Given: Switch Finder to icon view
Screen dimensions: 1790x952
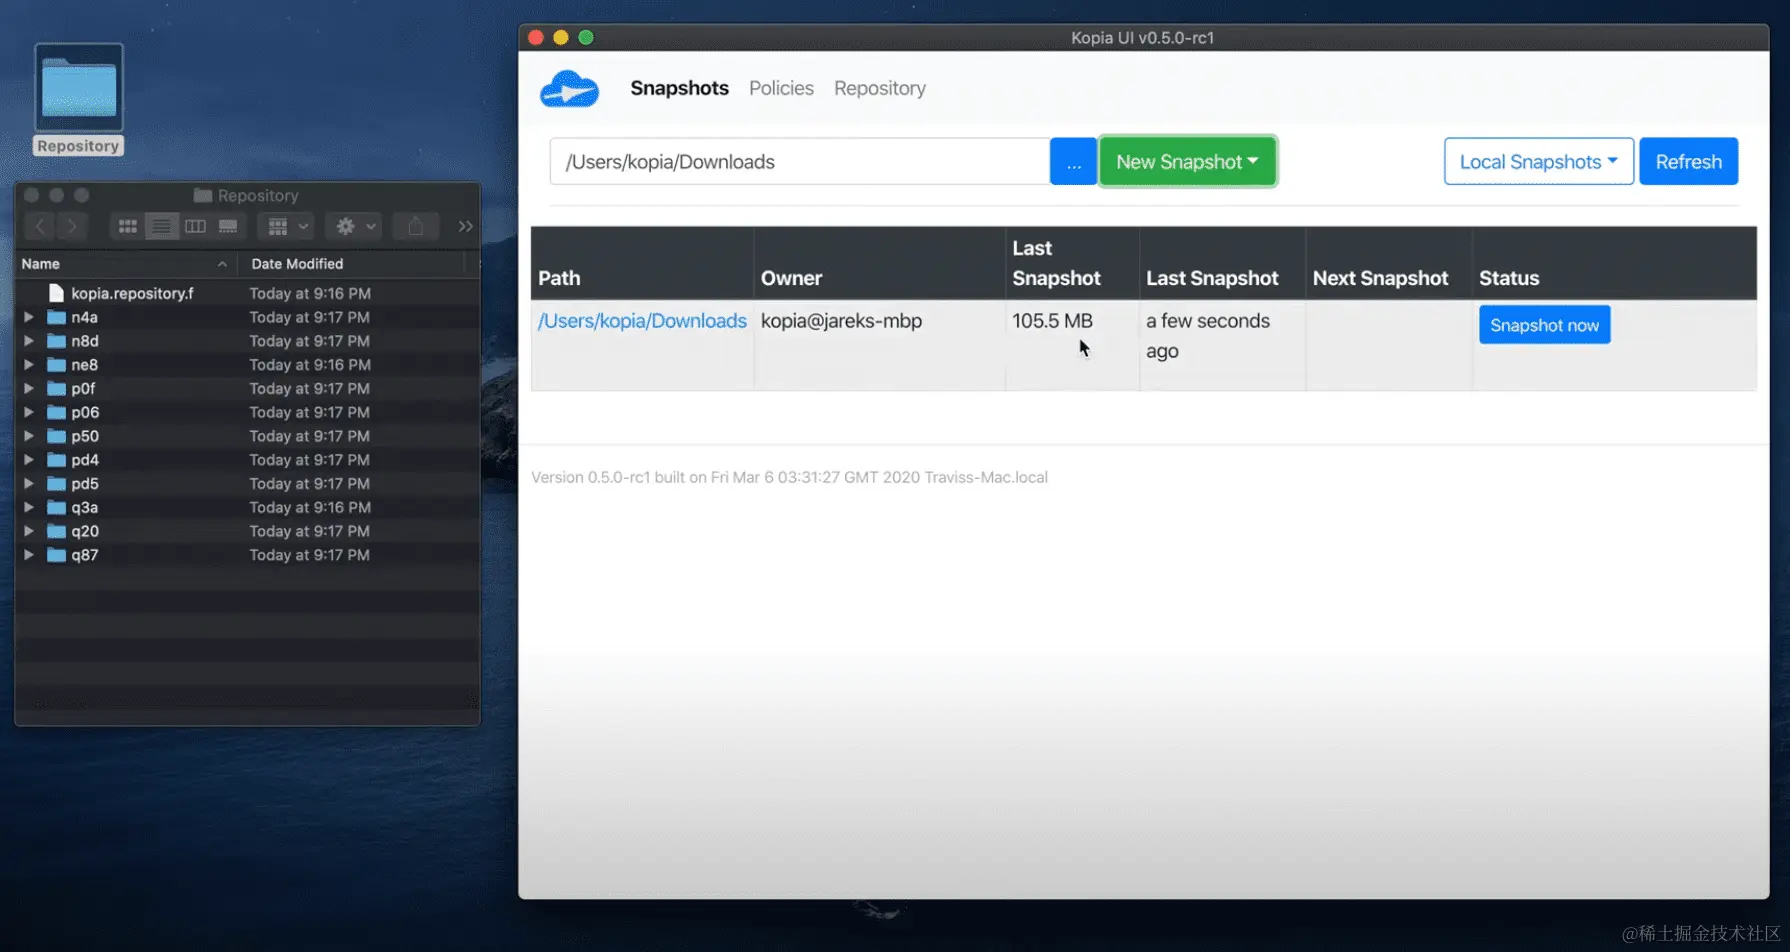Looking at the screenshot, I should tap(127, 226).
